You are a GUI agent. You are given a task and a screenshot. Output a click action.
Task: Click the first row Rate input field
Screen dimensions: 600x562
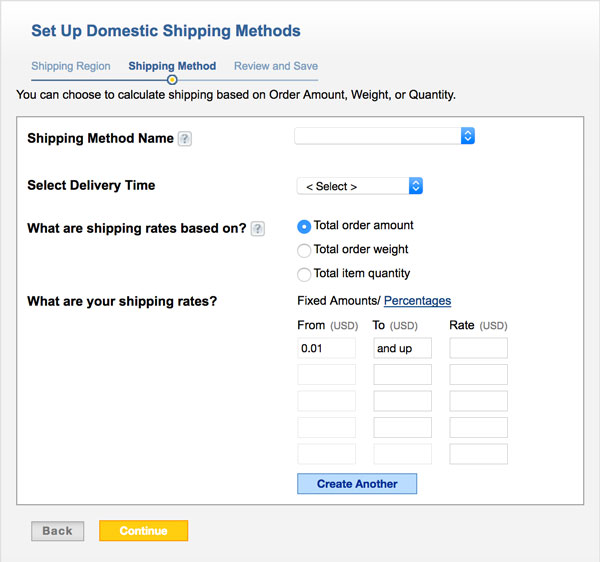click(x=479, y=348)
